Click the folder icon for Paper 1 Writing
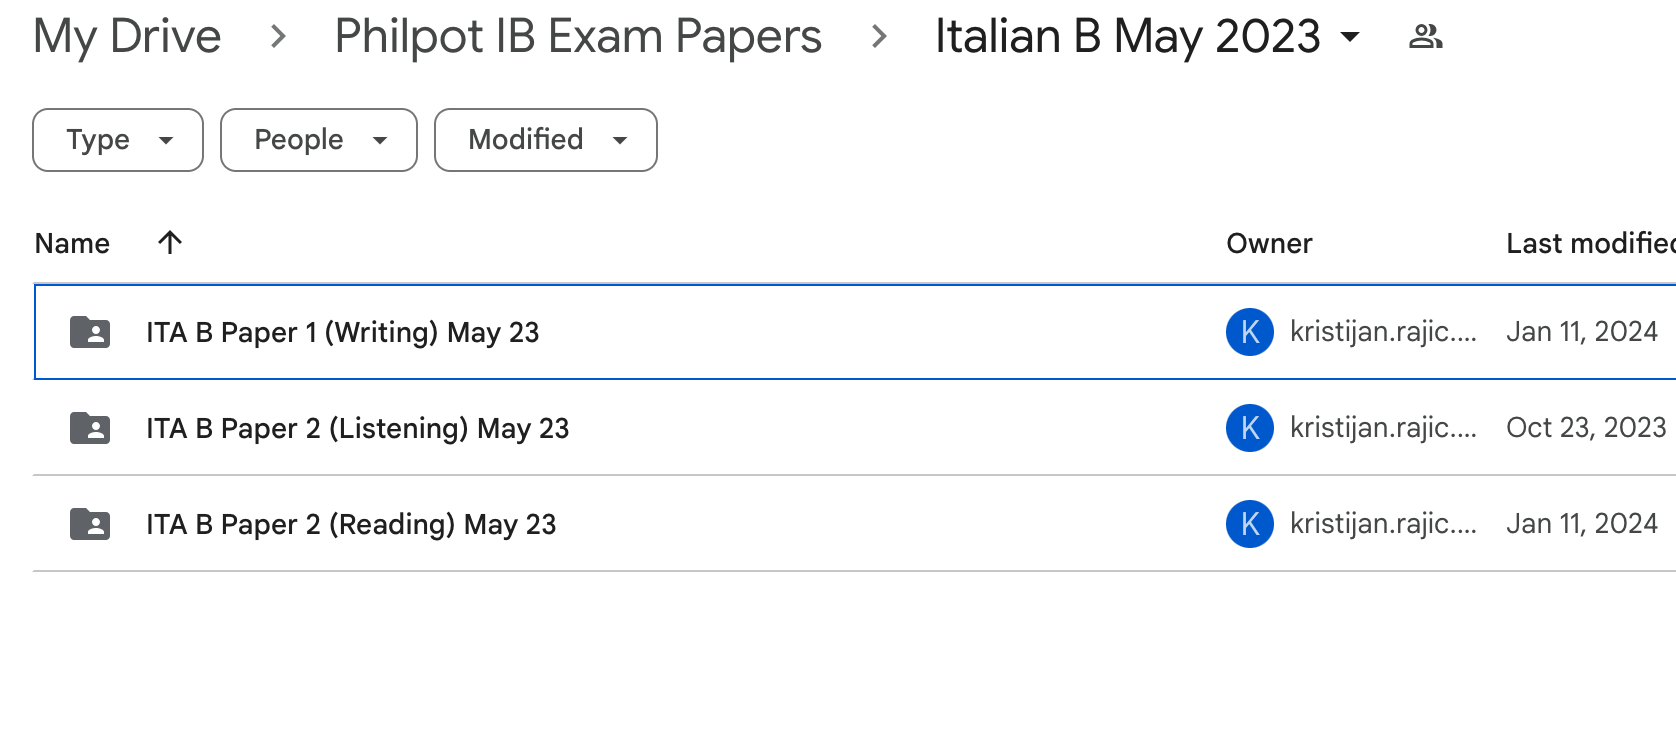 point(90,332)
